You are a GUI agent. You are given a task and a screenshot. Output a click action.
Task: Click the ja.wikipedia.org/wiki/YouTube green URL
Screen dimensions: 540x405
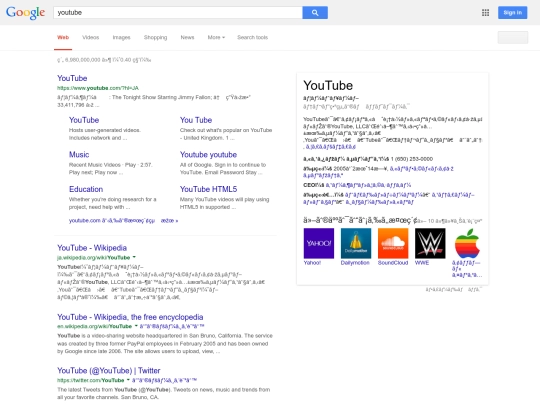pos(93,258)
